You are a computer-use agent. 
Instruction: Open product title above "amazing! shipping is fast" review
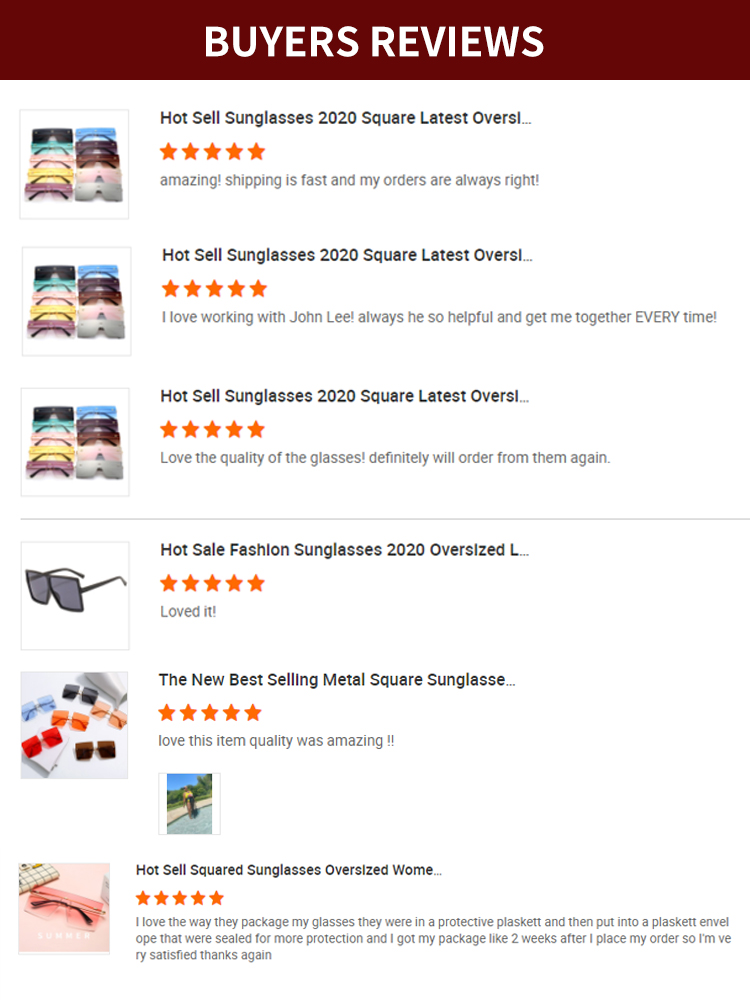[345, 118]
